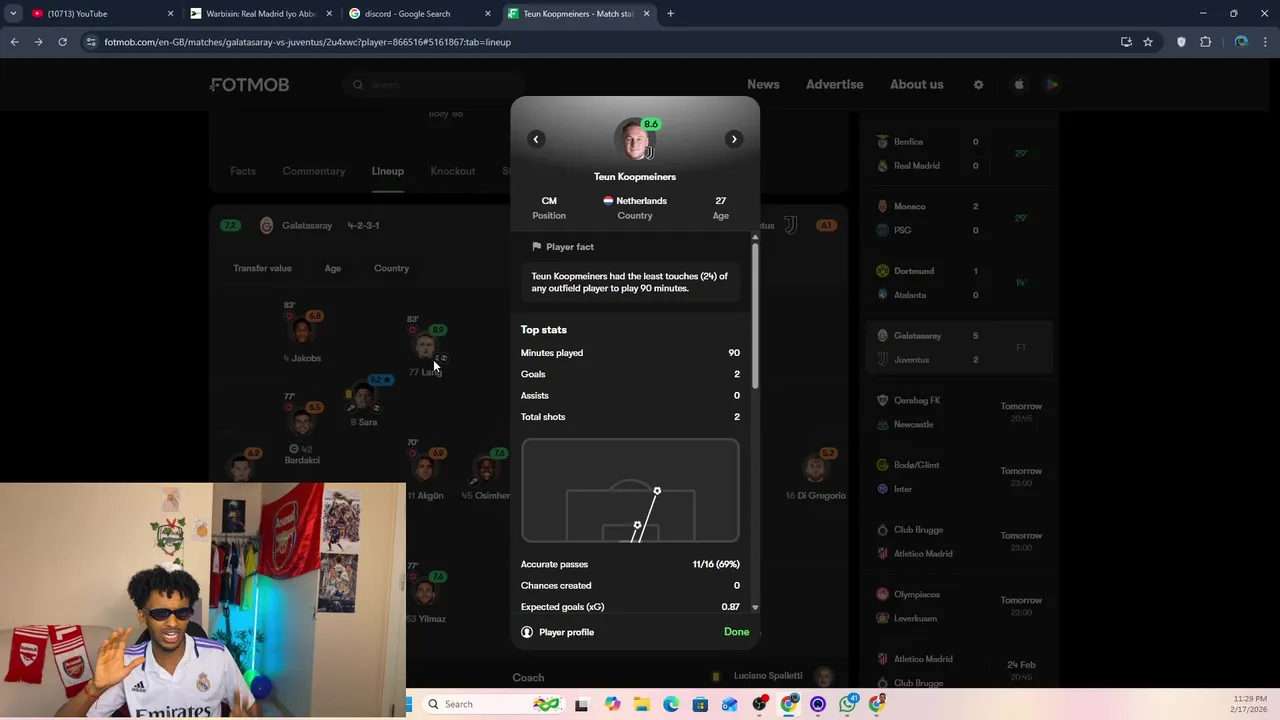
Task: Open Benfica vs Real Madrid match
Action: pyautogui.click(x=960, y=154)
